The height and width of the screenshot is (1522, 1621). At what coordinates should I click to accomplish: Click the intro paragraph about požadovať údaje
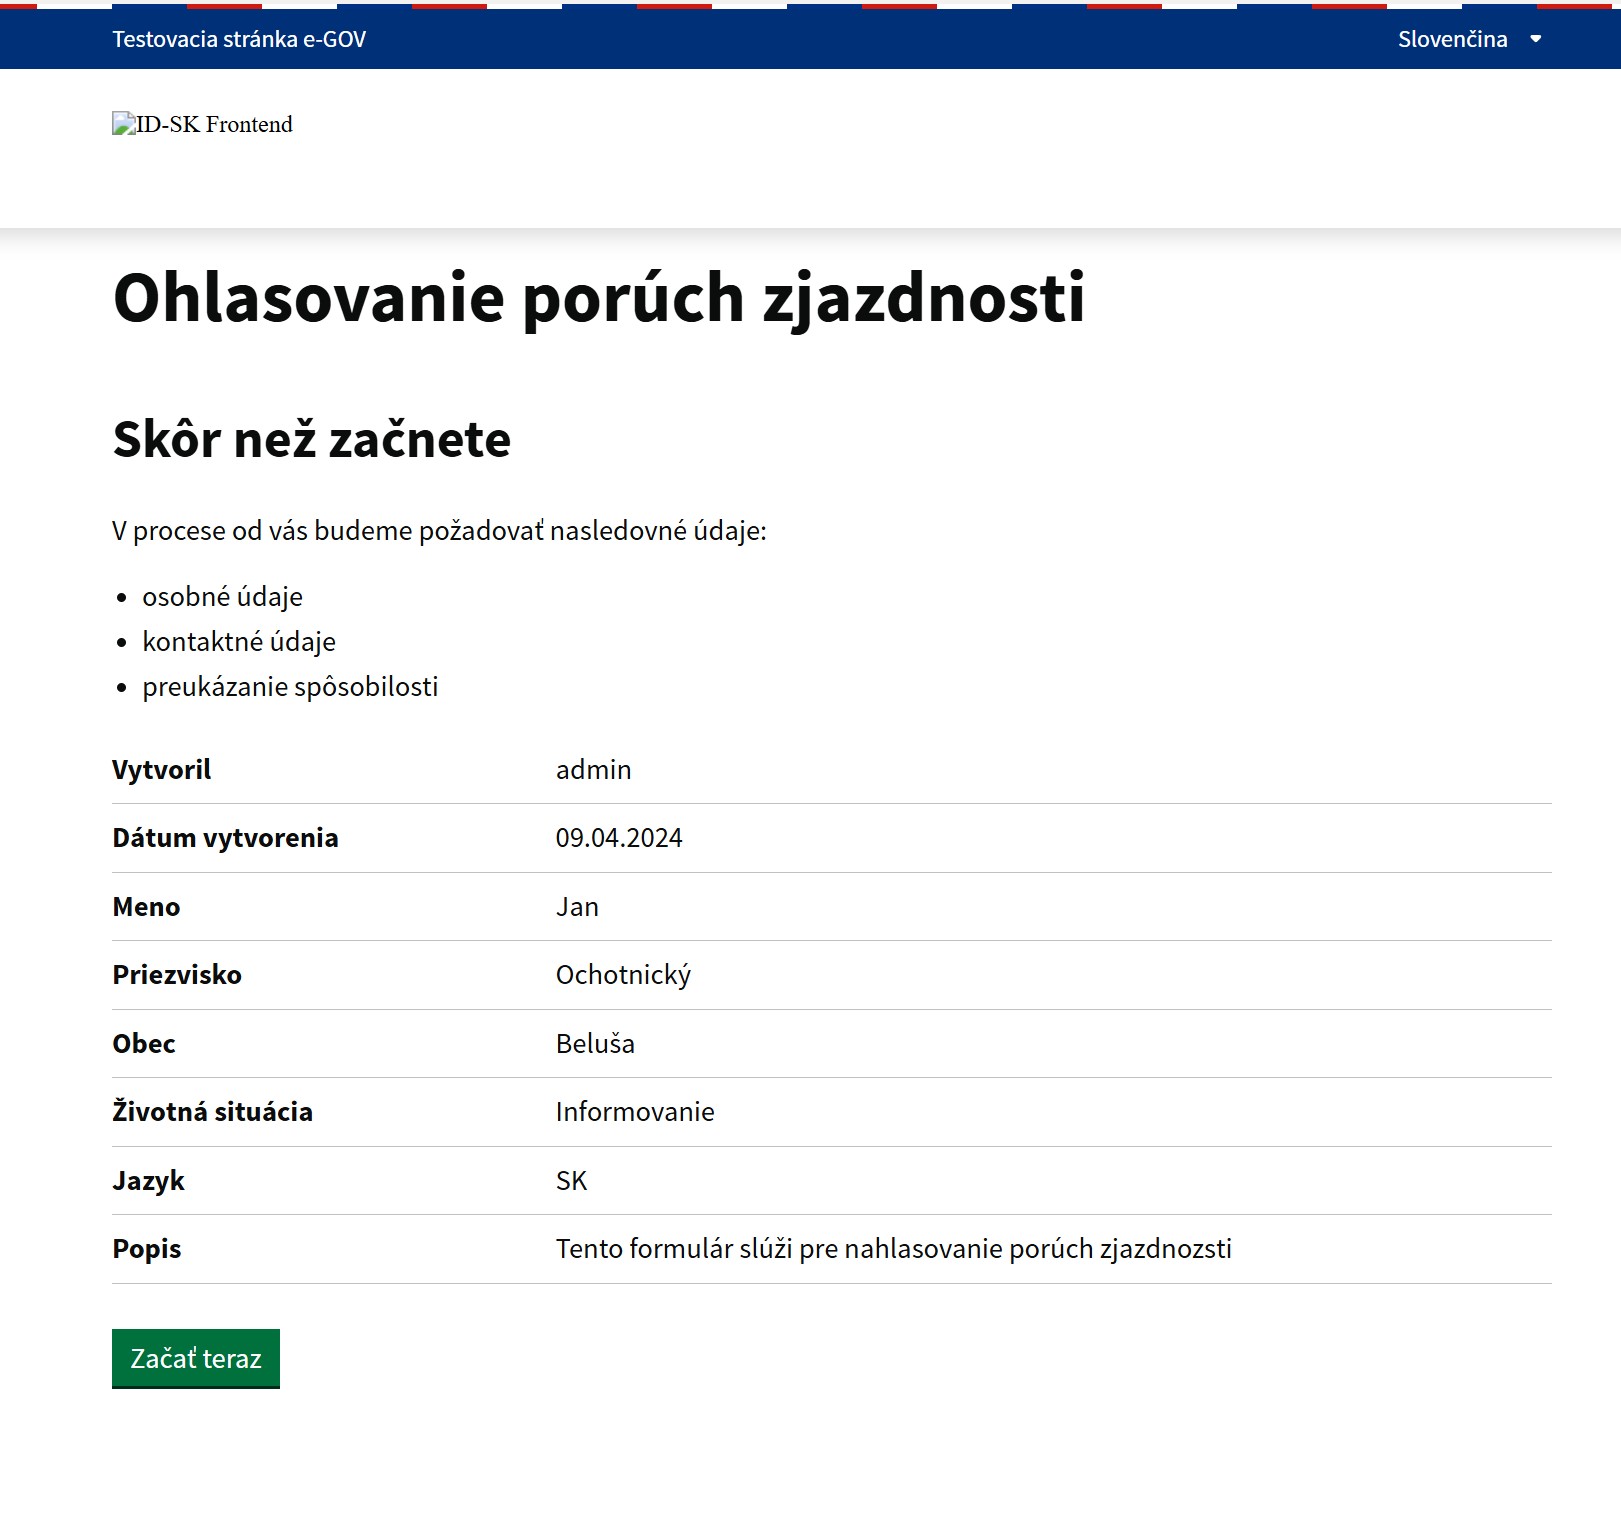(439, 531)
